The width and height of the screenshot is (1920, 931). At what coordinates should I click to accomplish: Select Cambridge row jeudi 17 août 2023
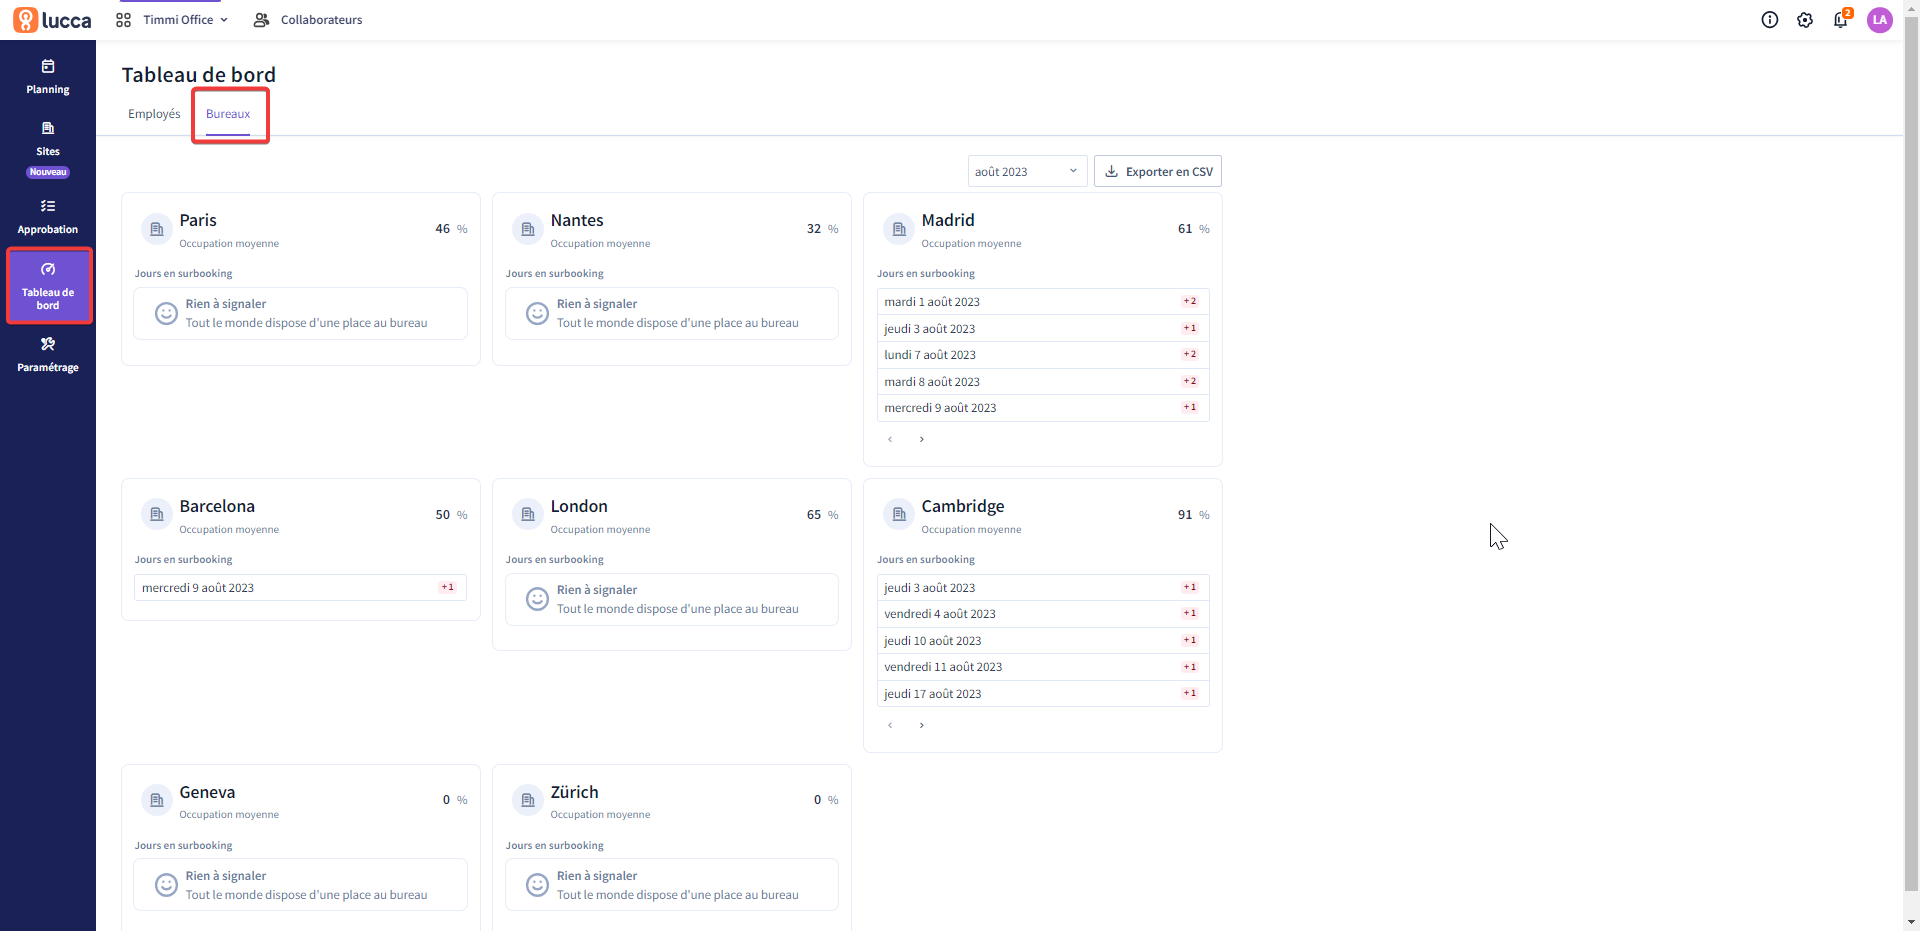click(1043, 694)
